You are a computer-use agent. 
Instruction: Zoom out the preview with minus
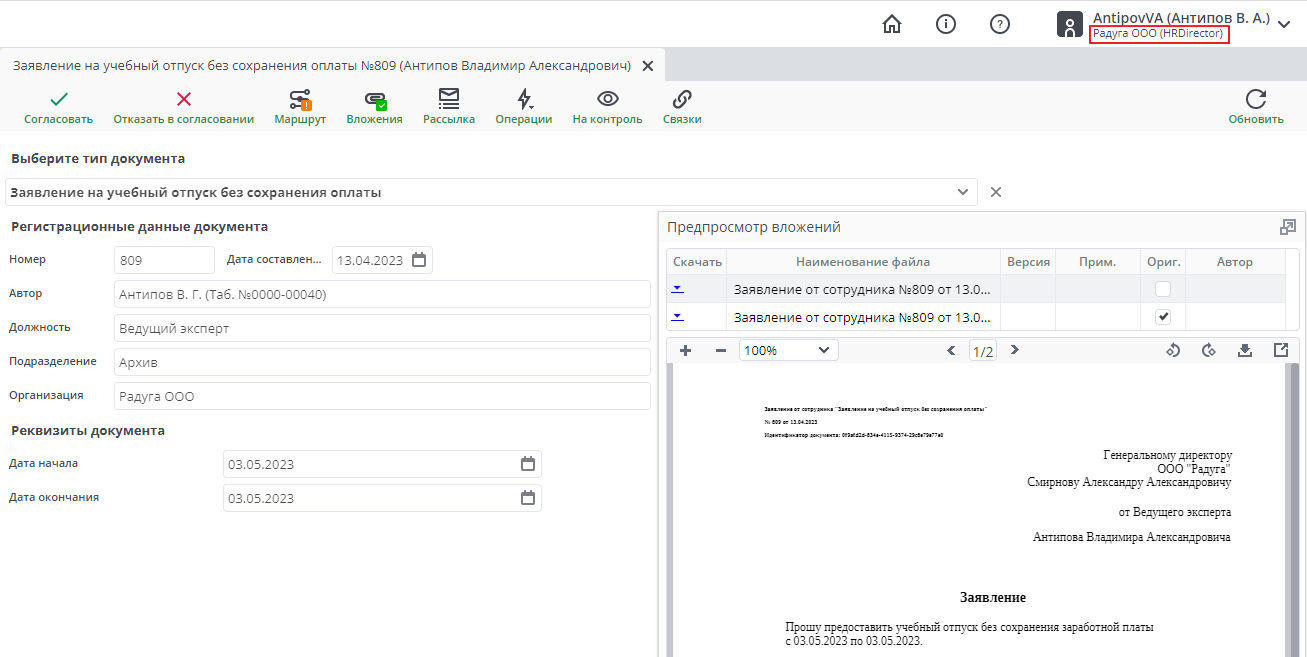pyautogui.click(x=721, y=350)
